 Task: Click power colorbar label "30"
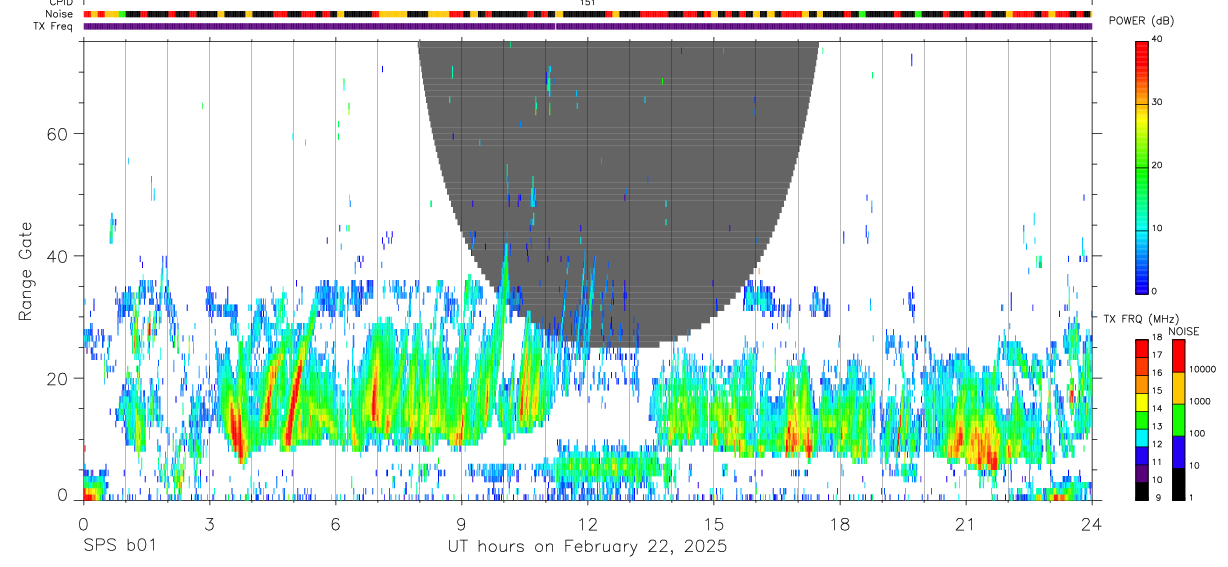pyautogui.click(x=1158, y=103)
